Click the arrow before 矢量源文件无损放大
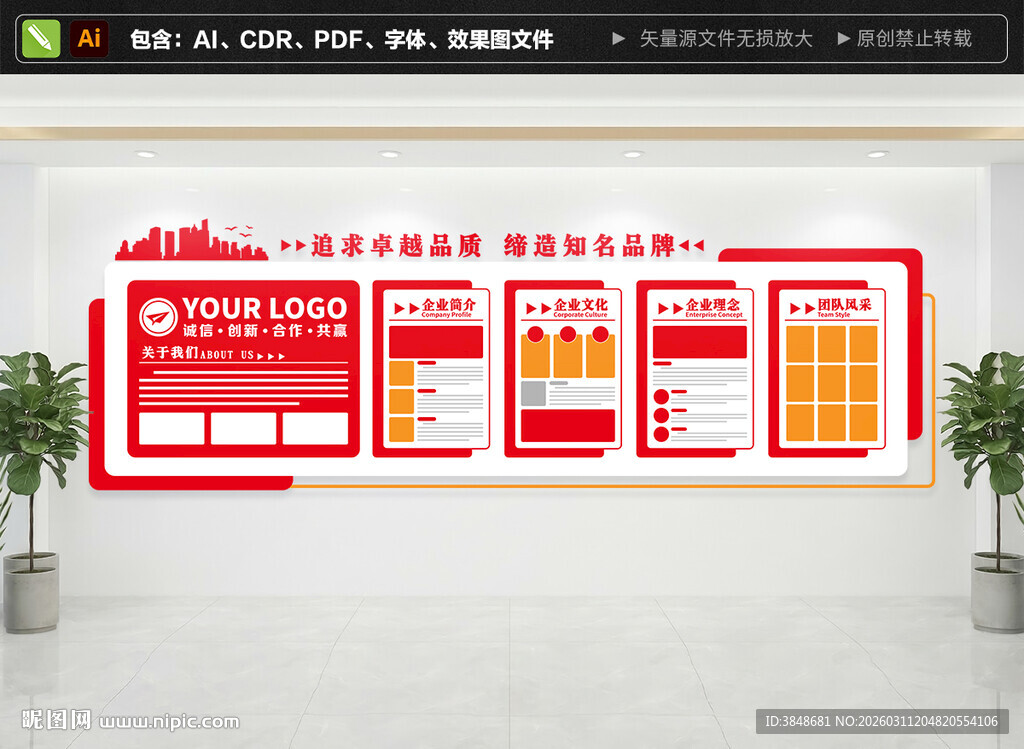This screenshot has height=749, width=1024. 618,39
